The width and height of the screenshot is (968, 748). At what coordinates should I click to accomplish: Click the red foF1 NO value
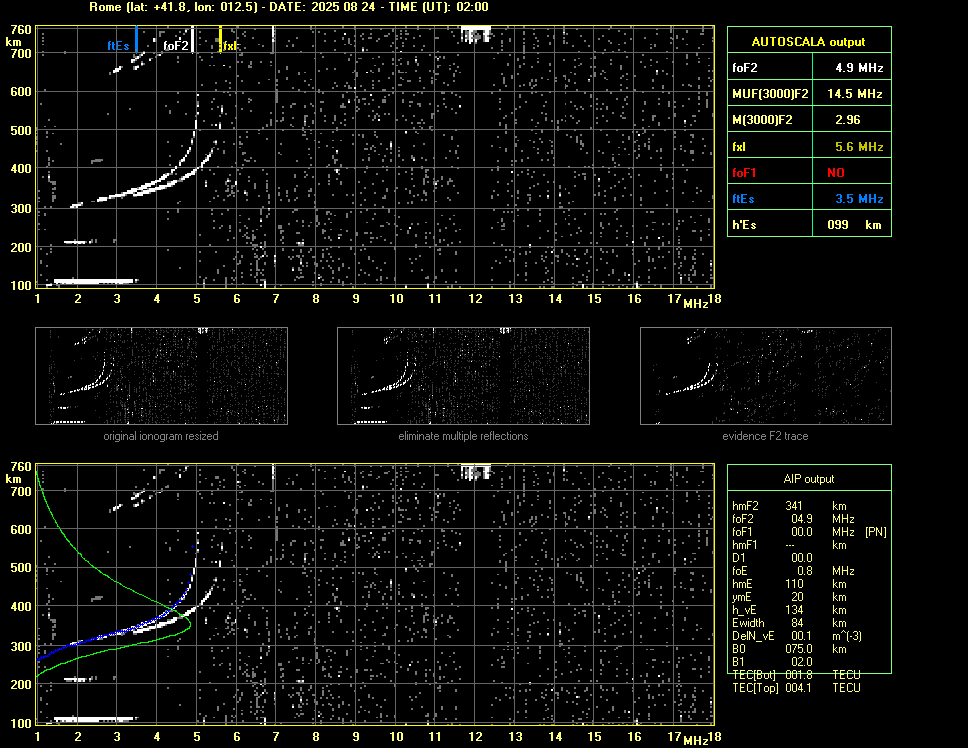pyautogui.click(x=836, y=173)
